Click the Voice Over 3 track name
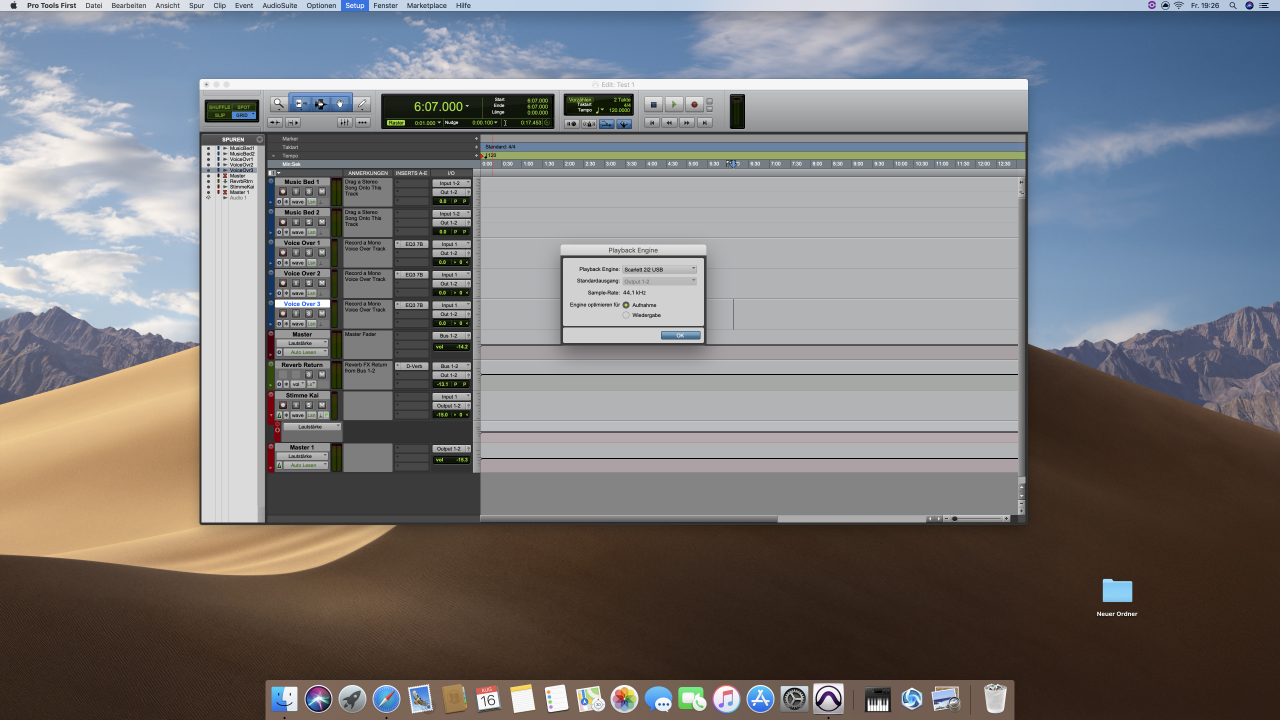 point(302,304)
